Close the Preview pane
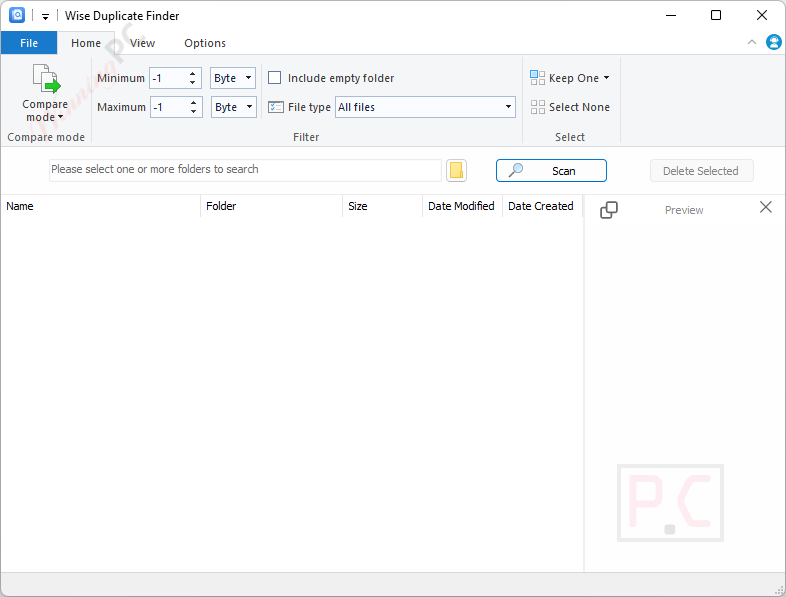Image resolution: width=786 pixels, height=597 pixels. point(765,207)
